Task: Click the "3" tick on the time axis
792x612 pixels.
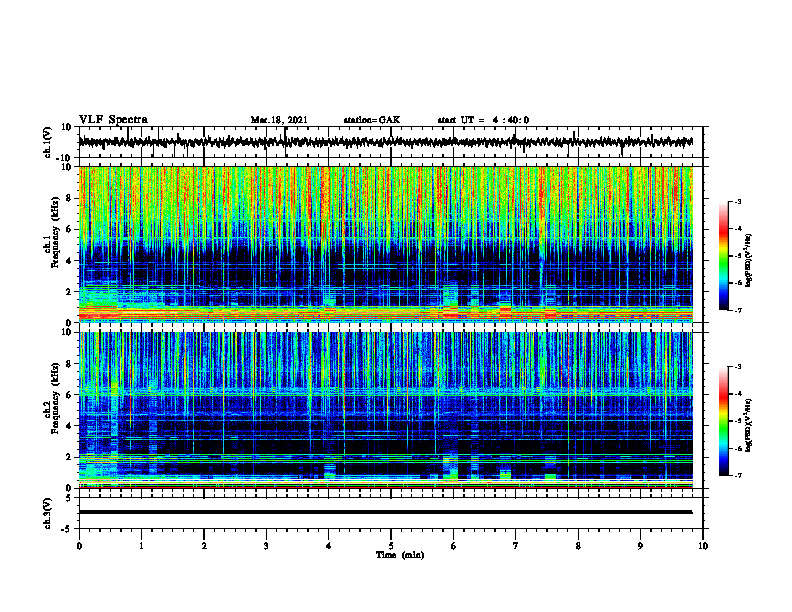Action: click(266, 546)
